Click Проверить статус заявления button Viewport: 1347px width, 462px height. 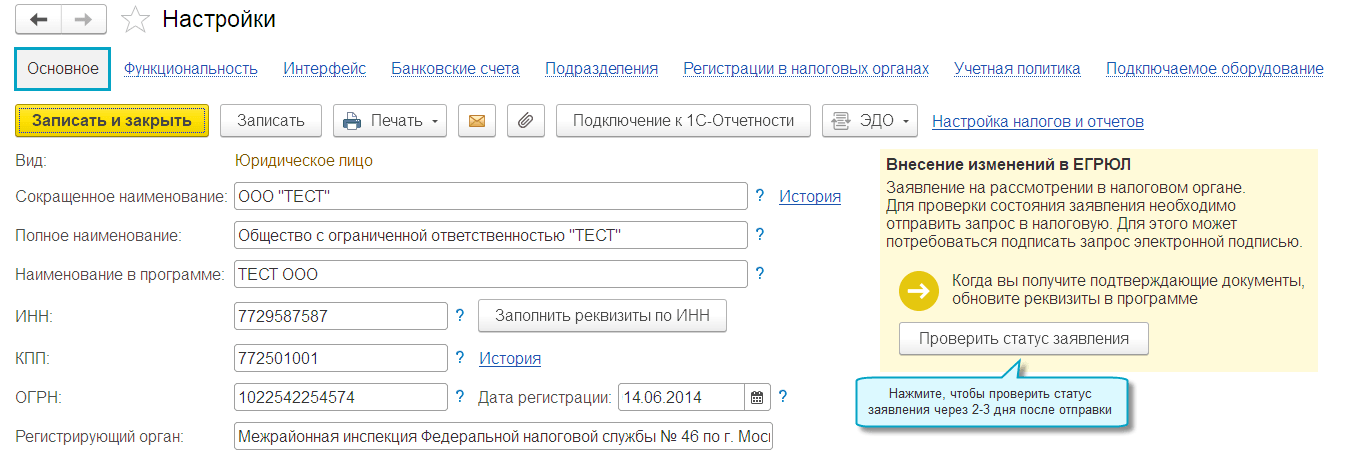tap(1024, 339)
